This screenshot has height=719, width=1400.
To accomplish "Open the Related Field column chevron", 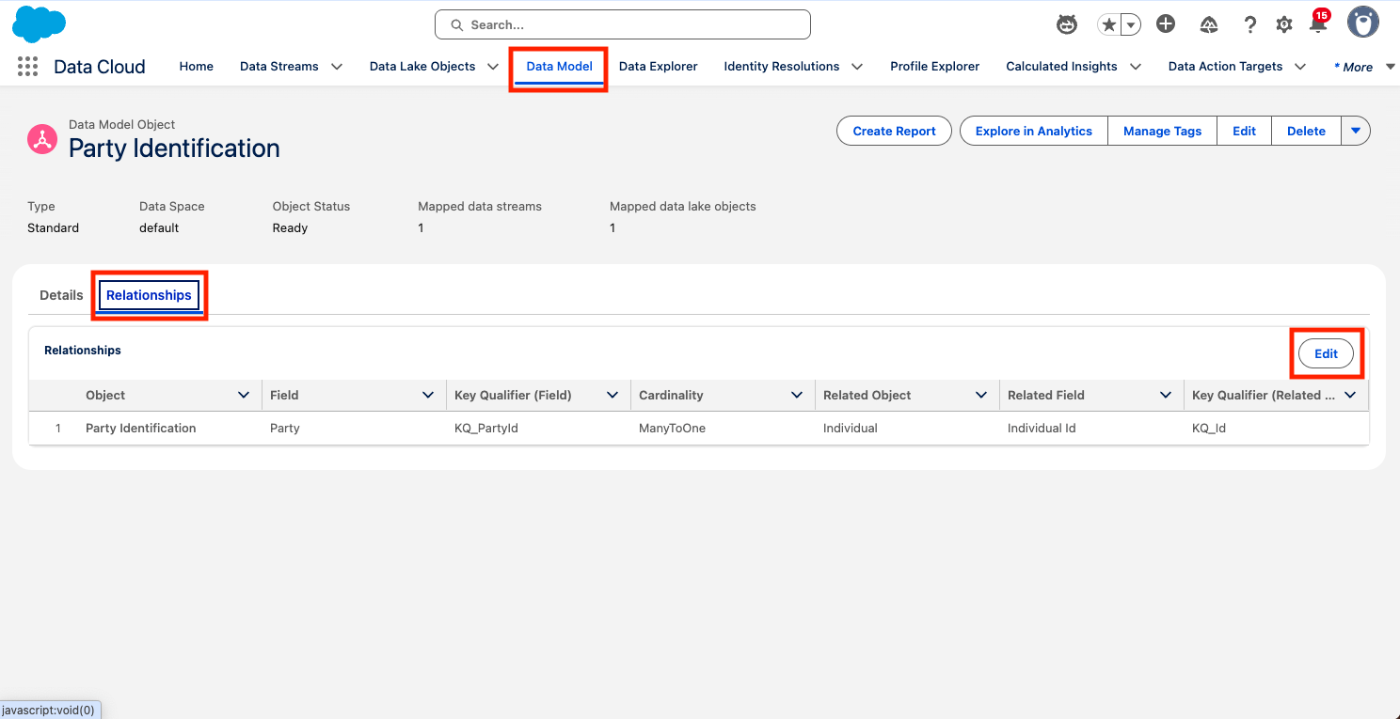I will [x=1165, y=395].
